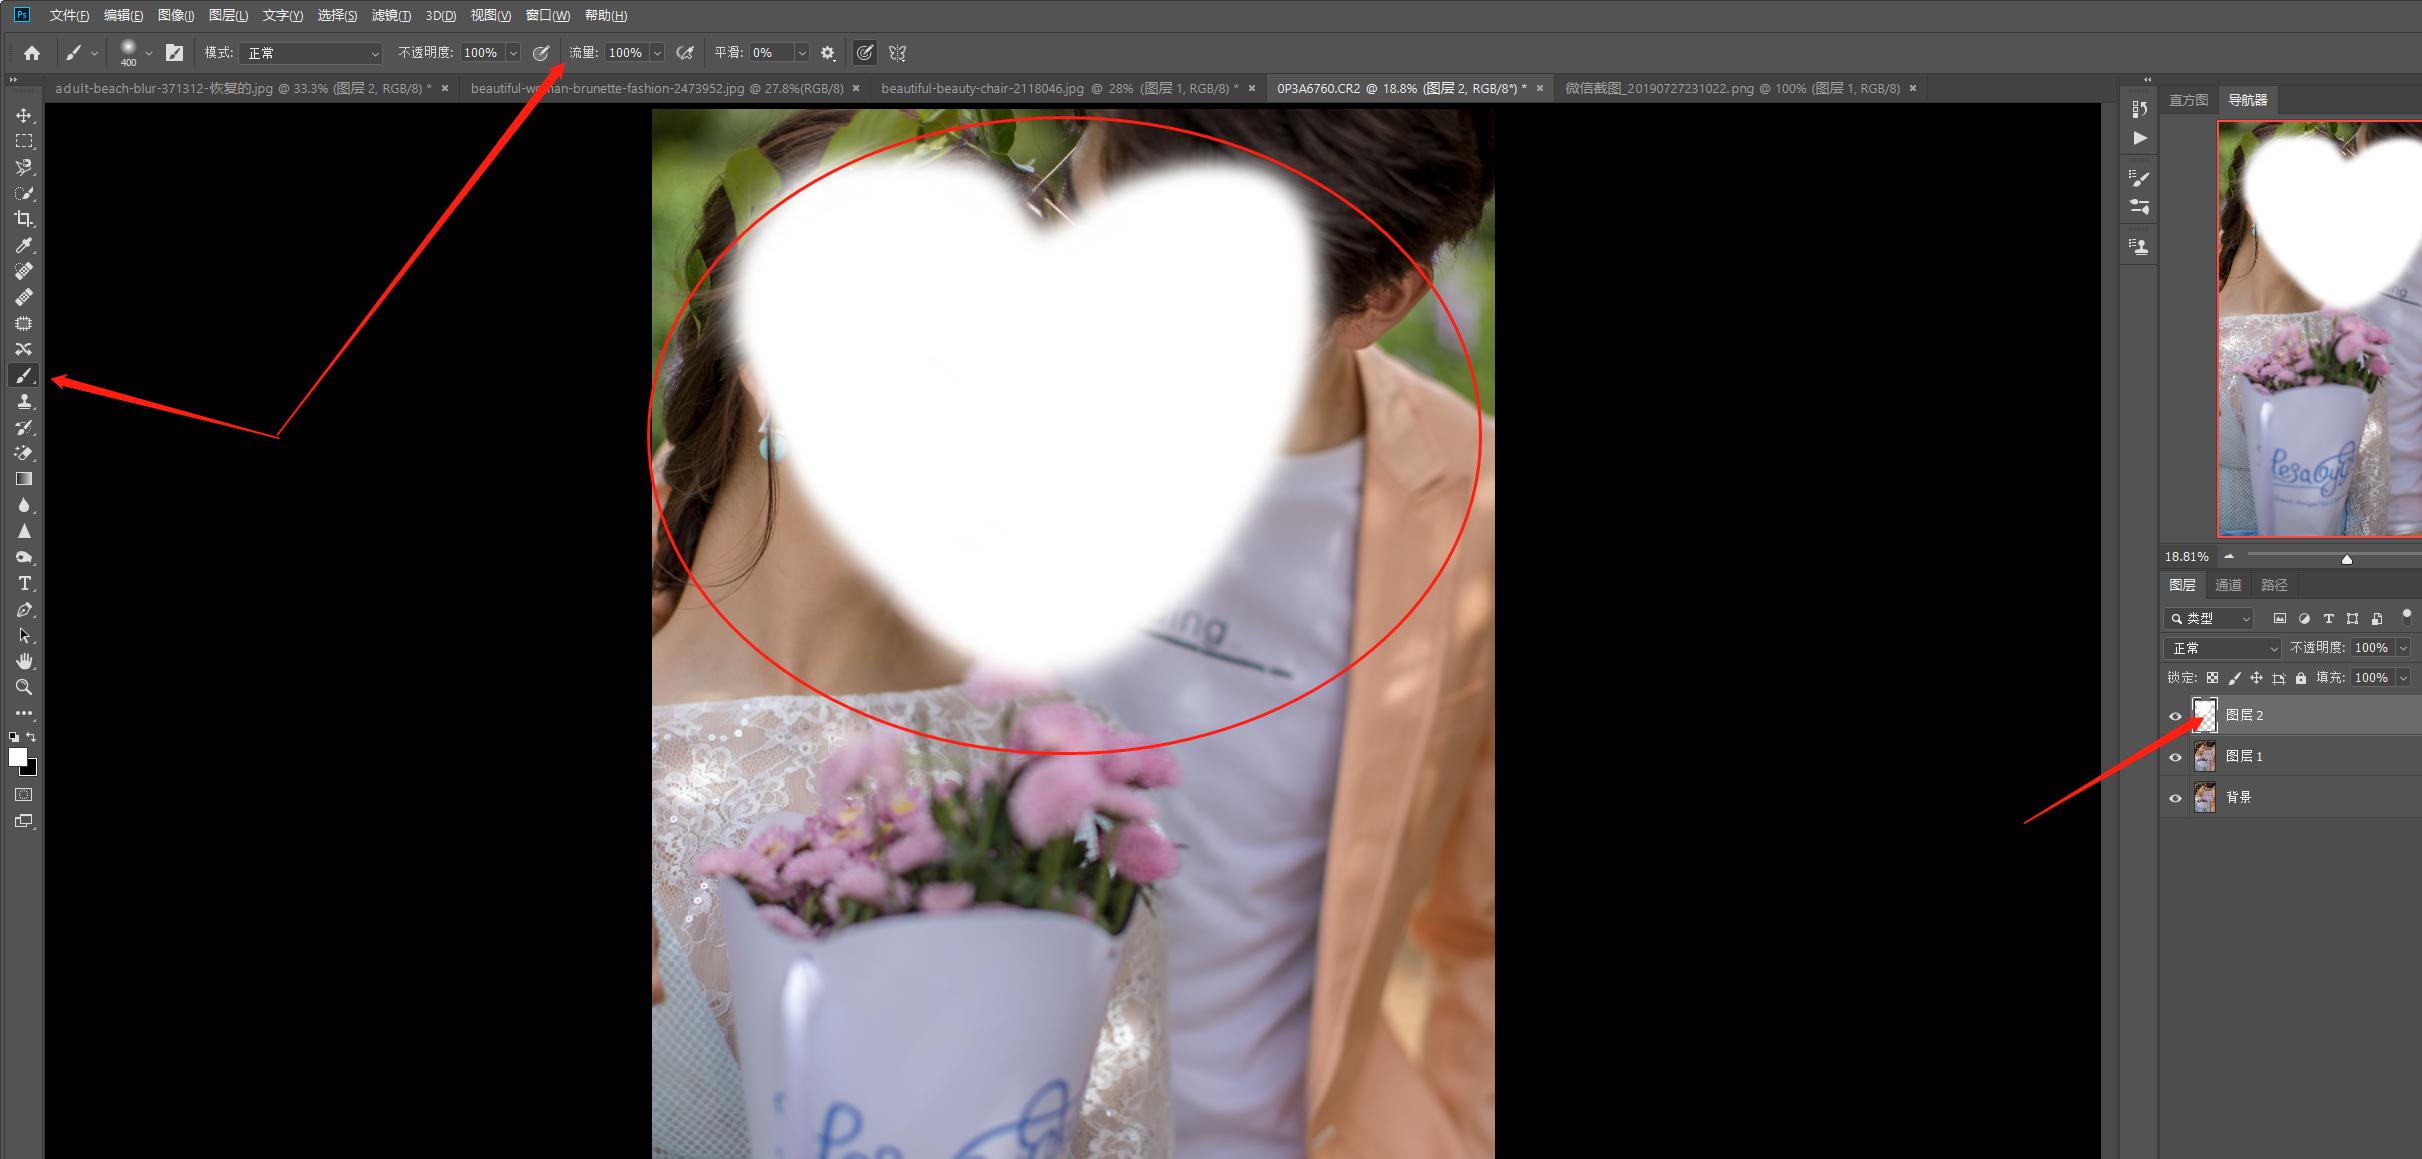The width and height of the screenshot is (2422, 1159).
Task: Click the foreground color swatch
Action: coord(17,757)
